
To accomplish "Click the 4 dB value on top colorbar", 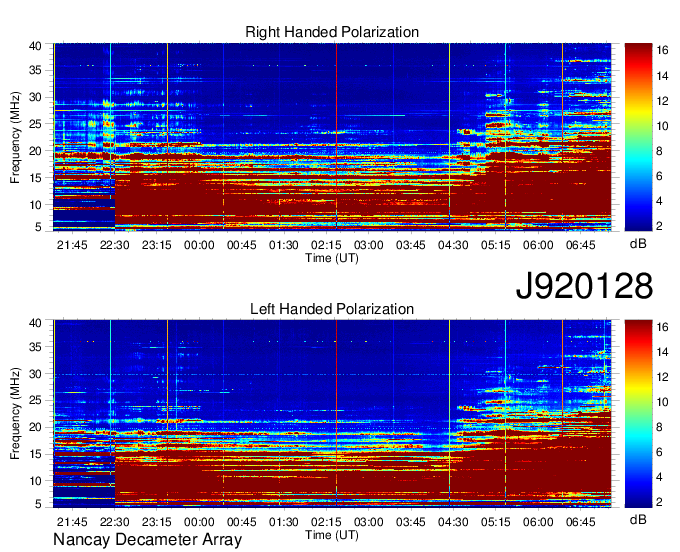I will [659, 201].
